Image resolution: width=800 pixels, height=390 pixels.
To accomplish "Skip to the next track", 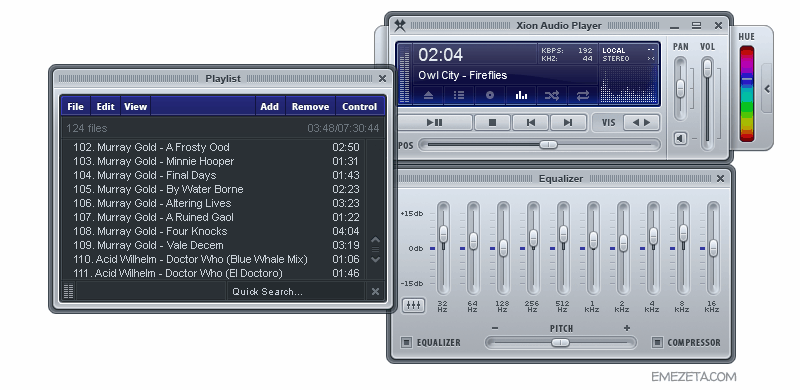I will click(567, 123).
